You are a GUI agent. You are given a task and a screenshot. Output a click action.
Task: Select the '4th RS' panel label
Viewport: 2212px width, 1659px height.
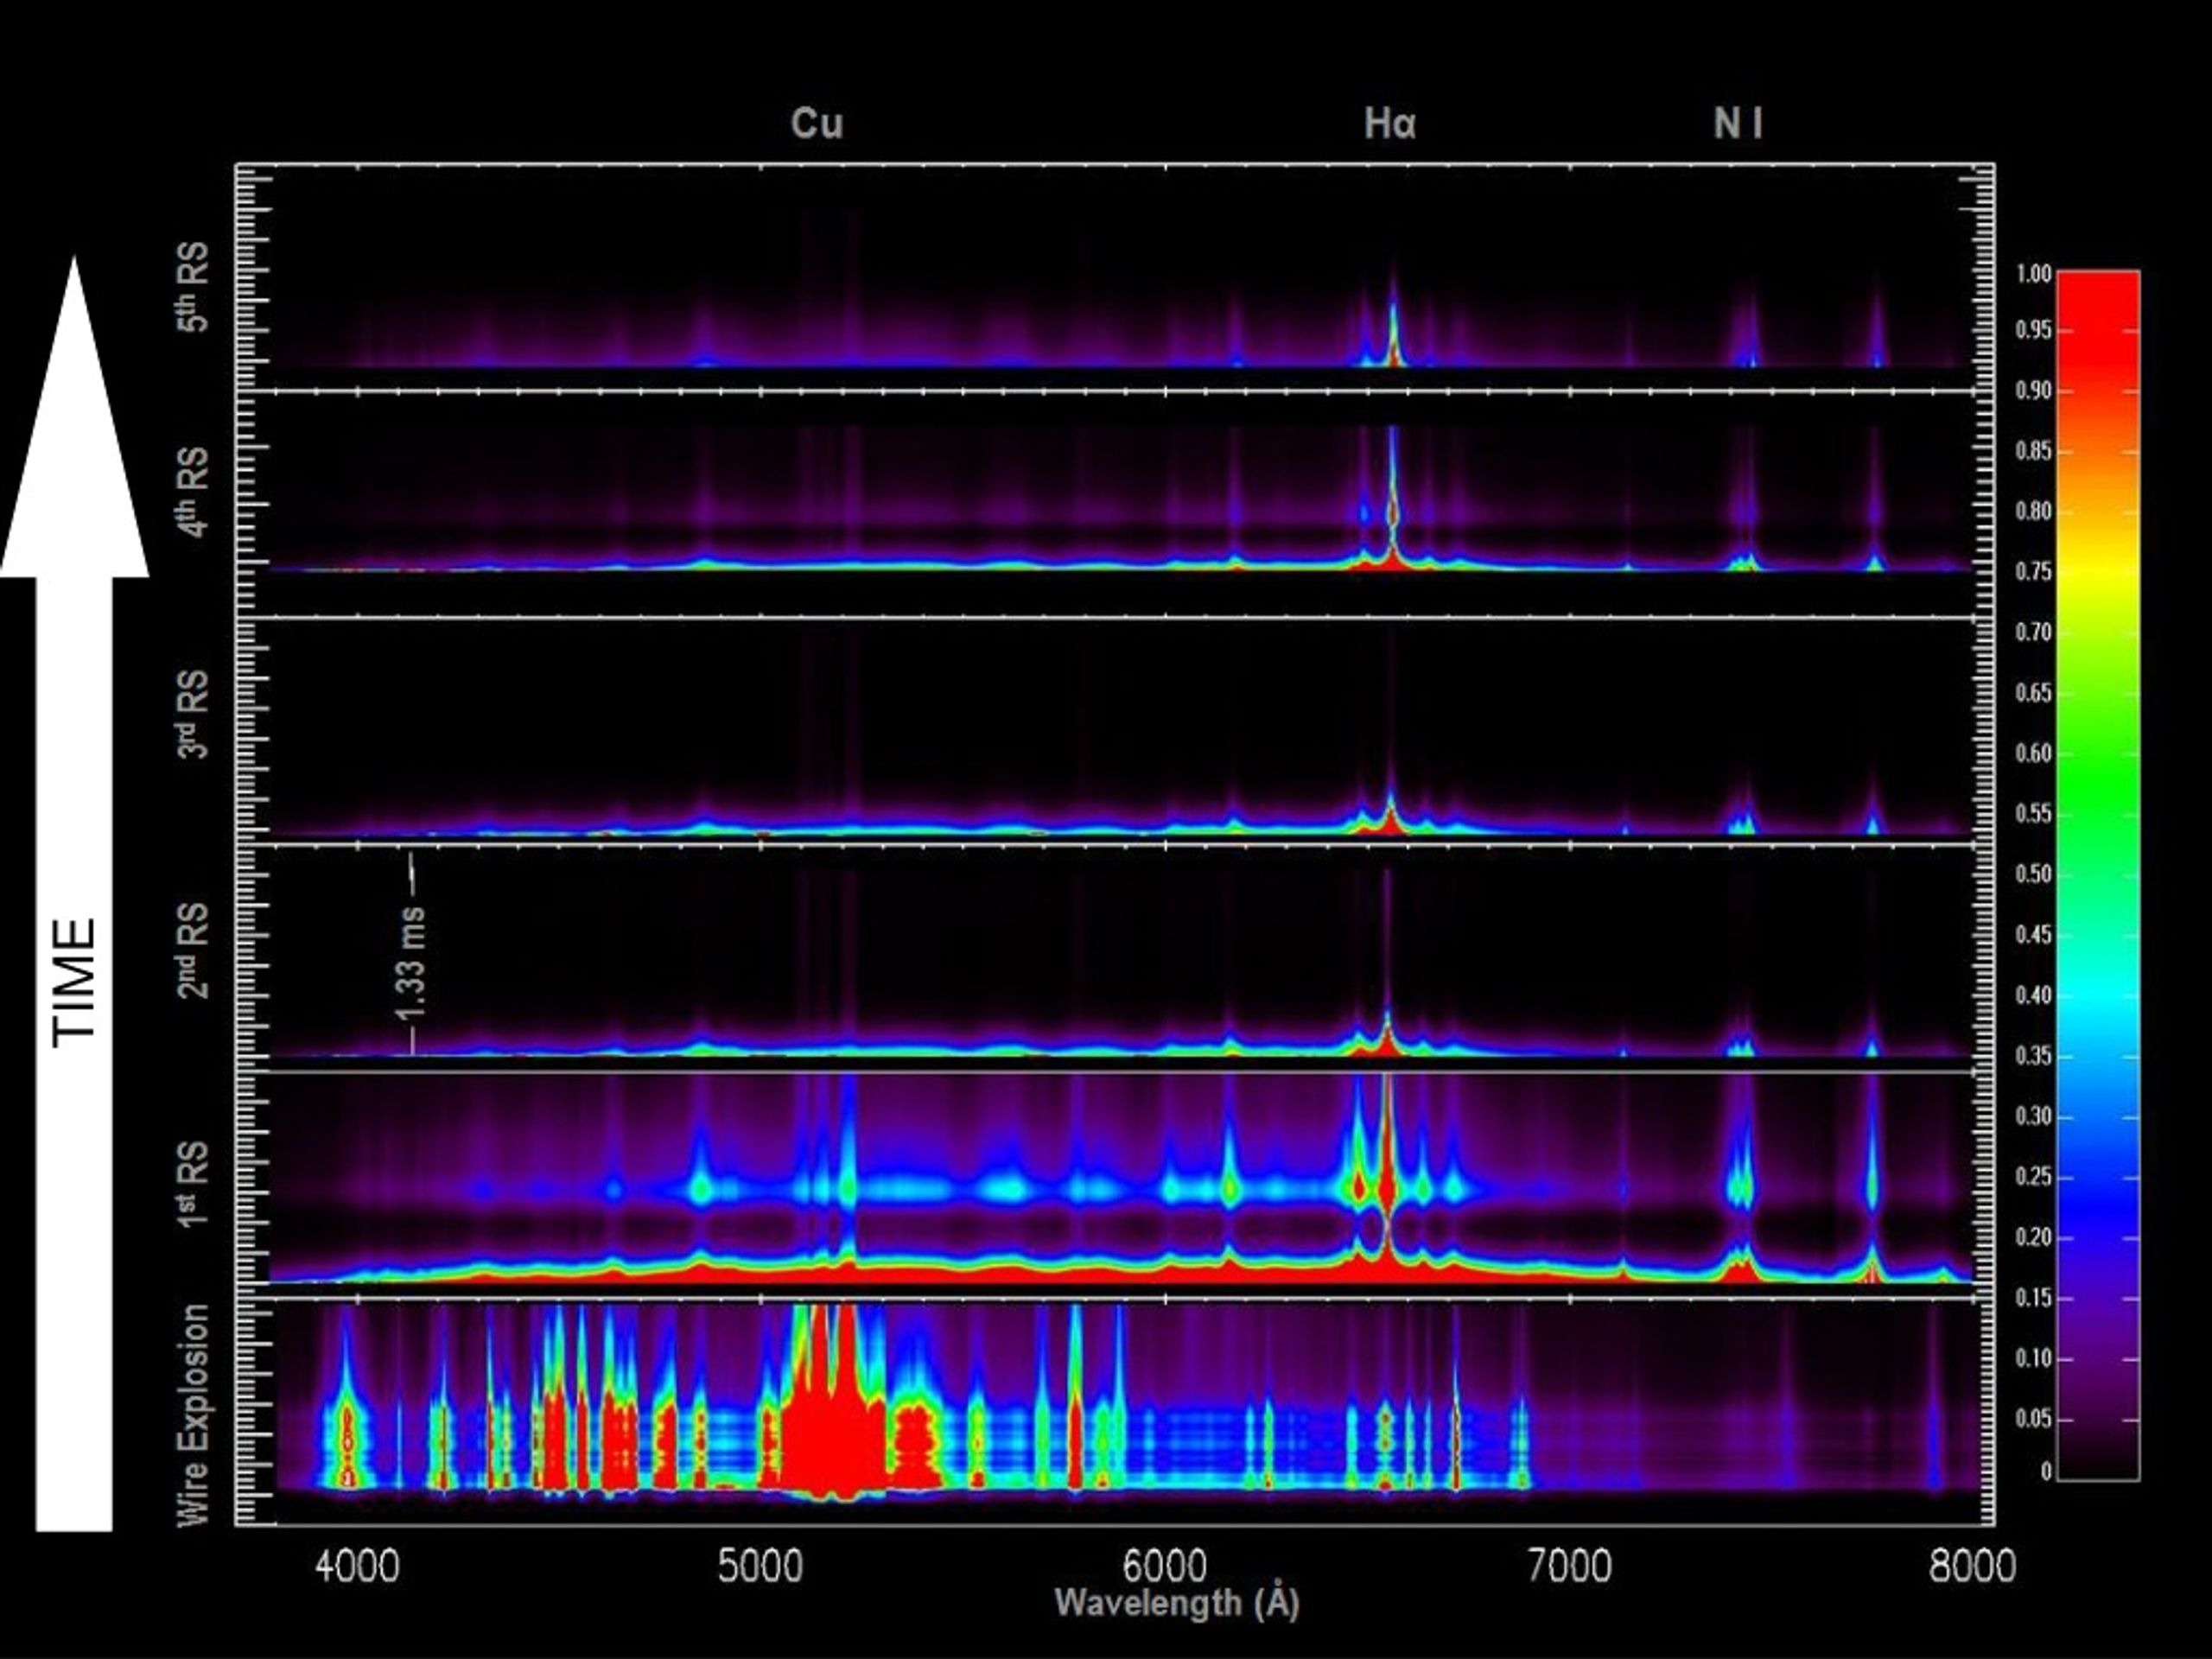[x=192, y=491]
